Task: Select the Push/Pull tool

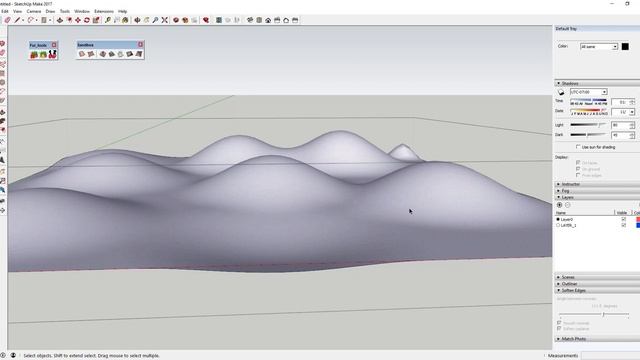Action: pos(60,20)
